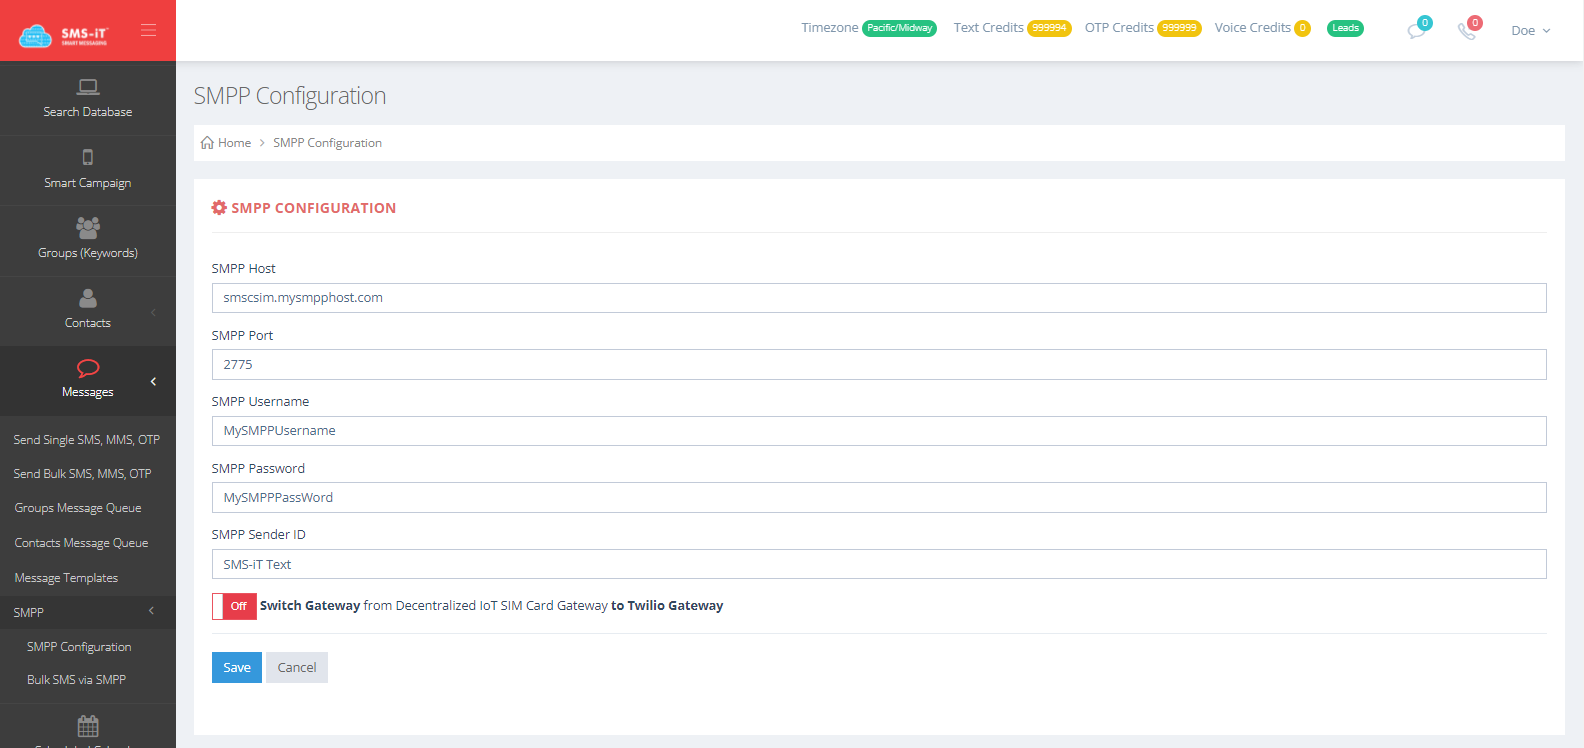Toggle the hamburger sidebar menu icon

pyautogui.click(x=148, y=30)
